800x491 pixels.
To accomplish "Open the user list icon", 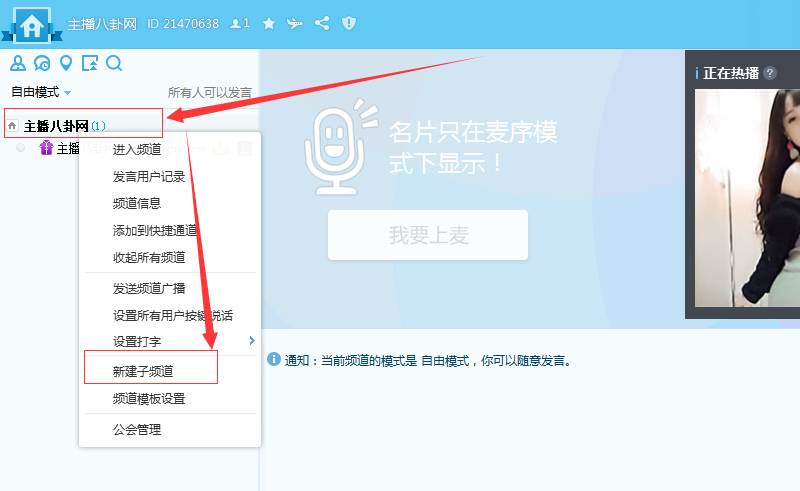I will [17, 64].
